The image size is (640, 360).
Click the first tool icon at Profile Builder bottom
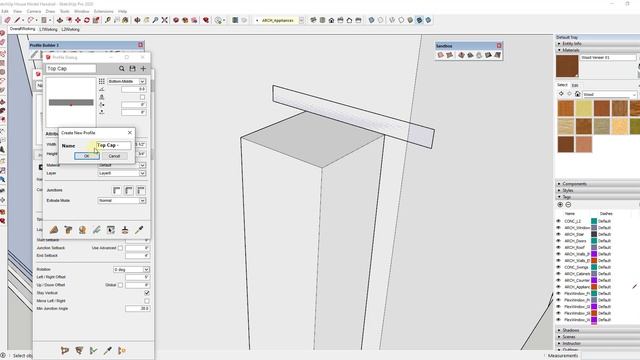pos(64,350)
